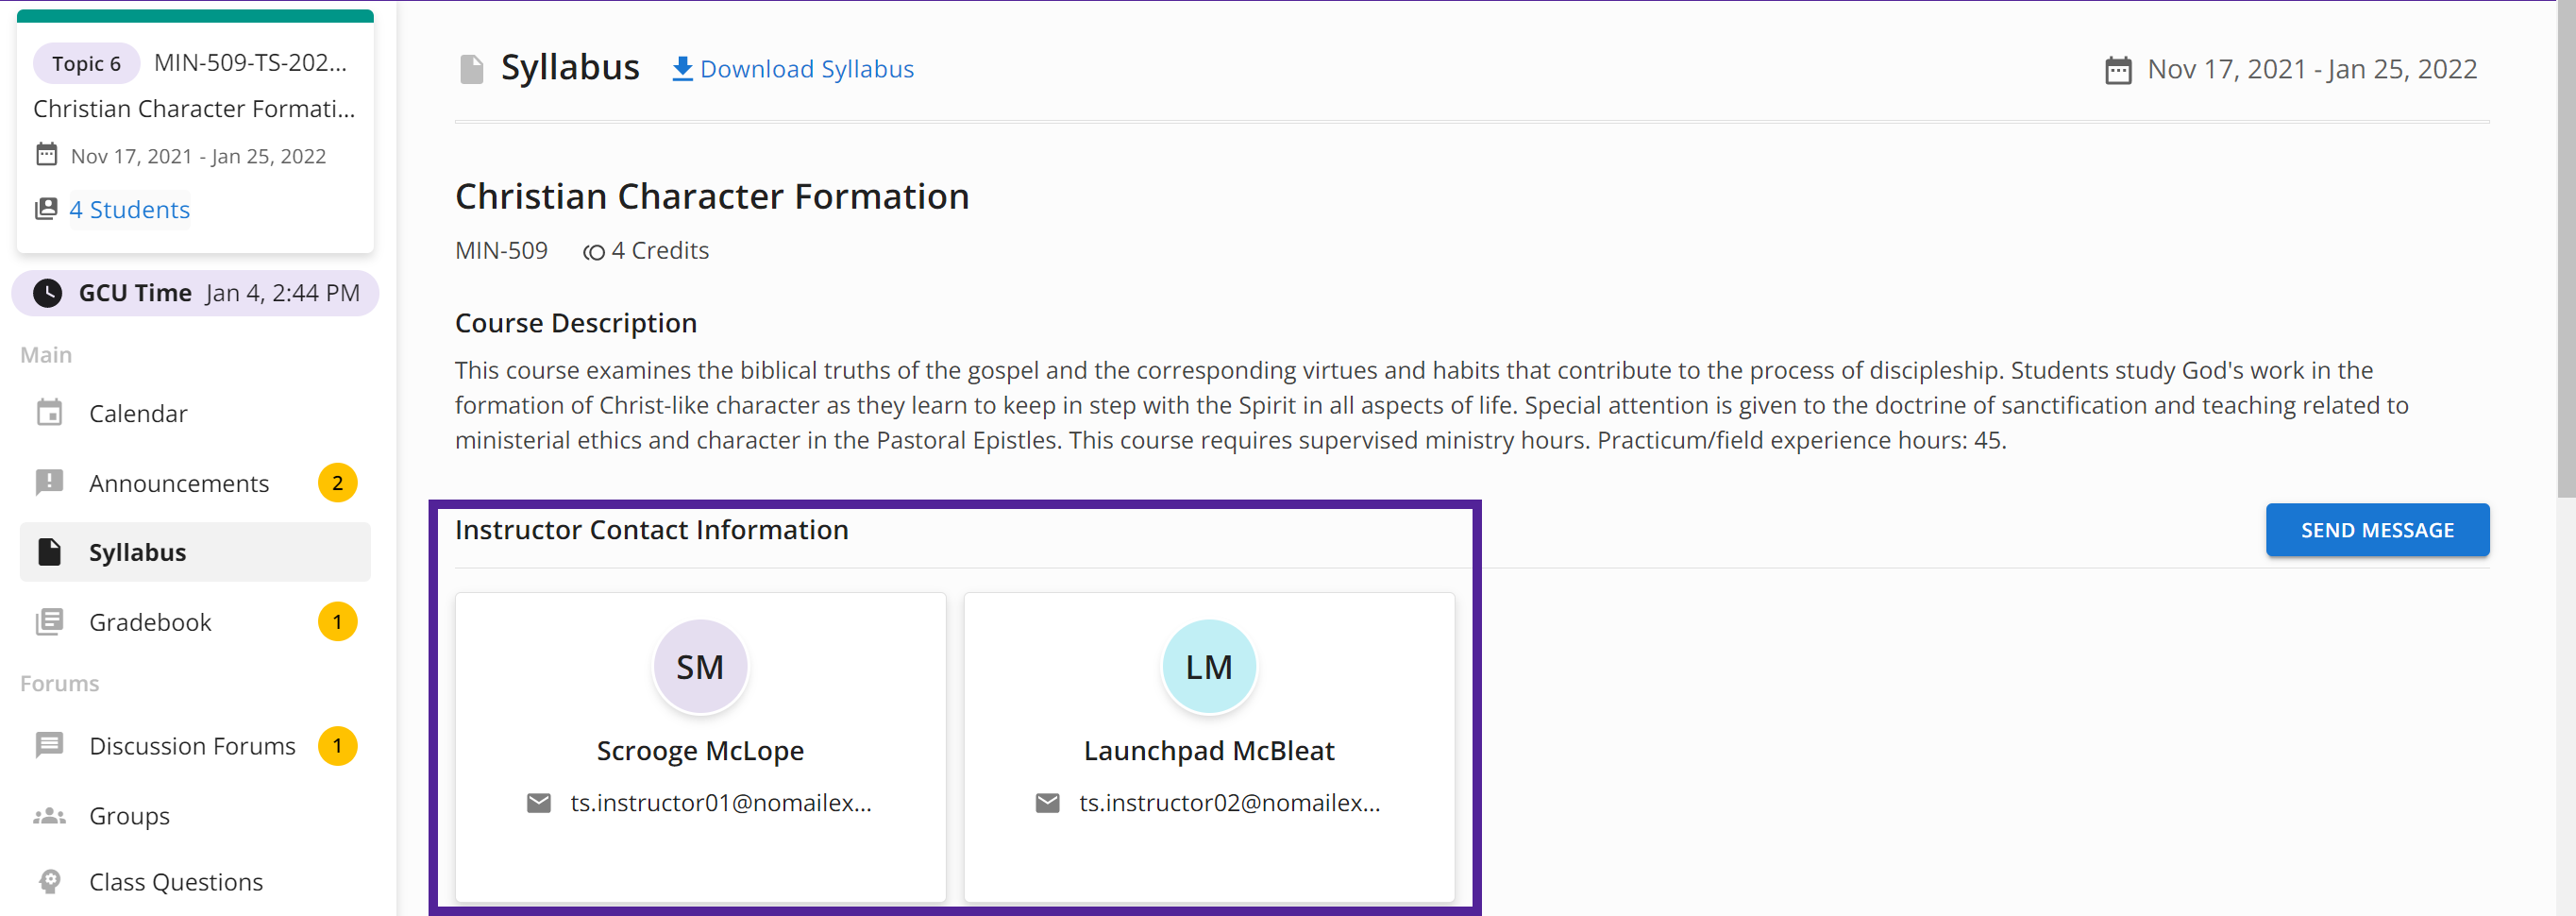Click the students icon beside 4 Students

tap(46, 209)
